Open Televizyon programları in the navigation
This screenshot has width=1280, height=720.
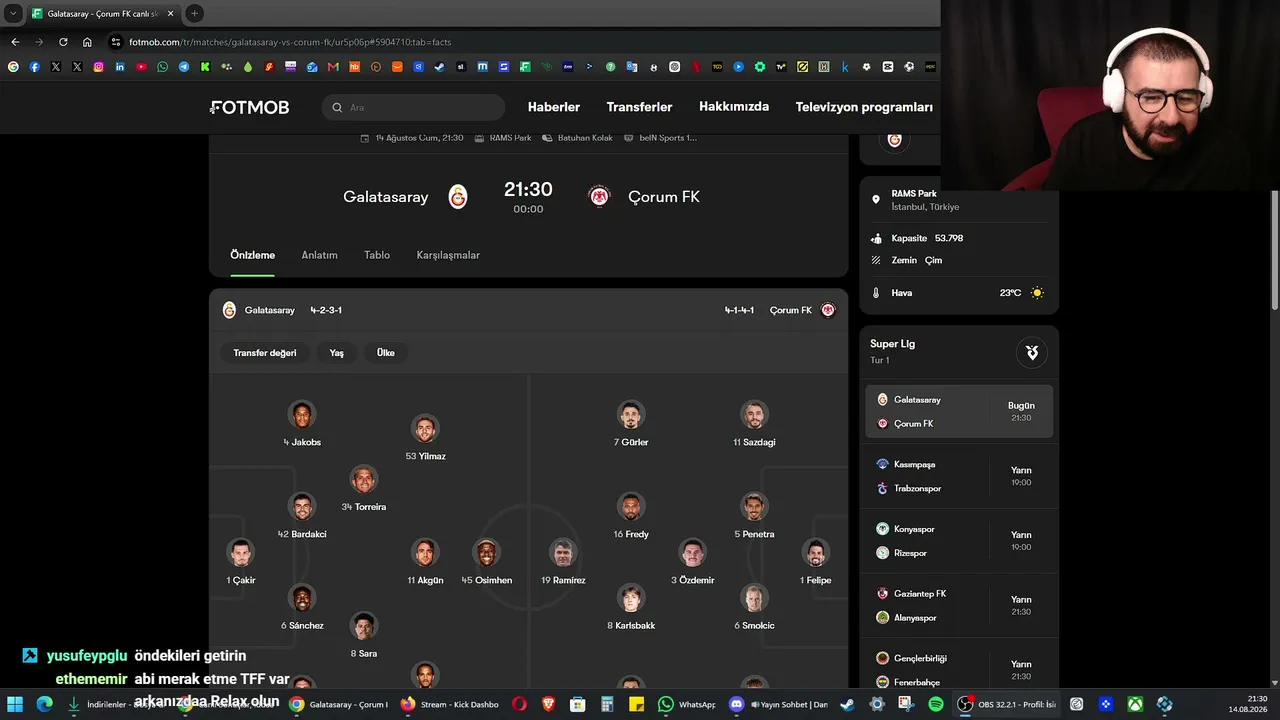tap(864, 107)
